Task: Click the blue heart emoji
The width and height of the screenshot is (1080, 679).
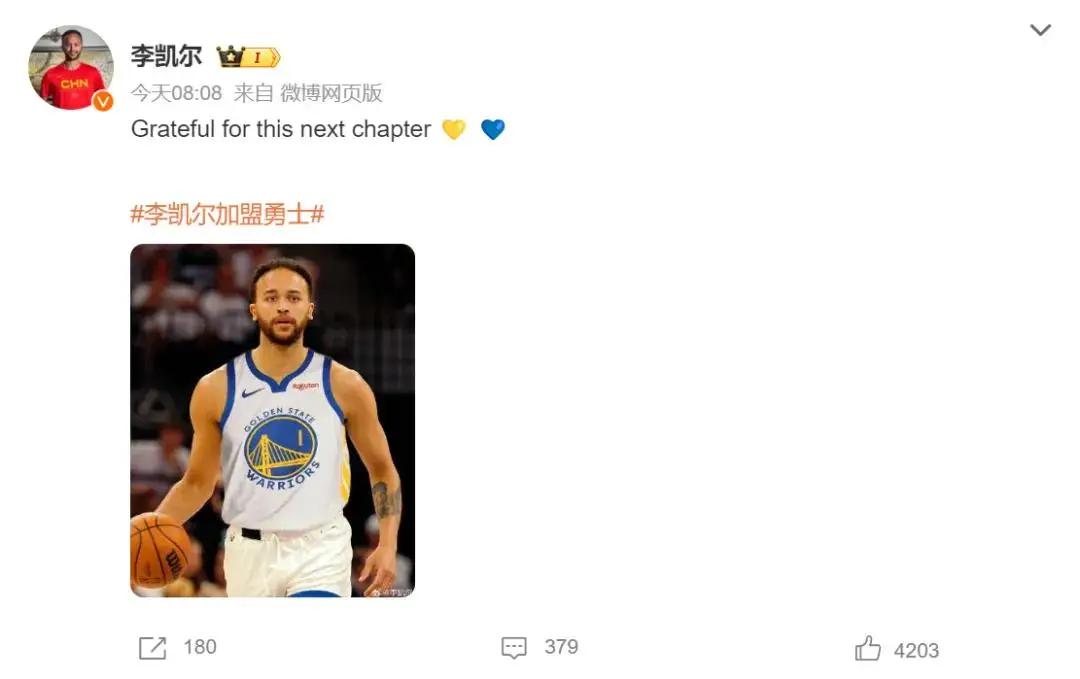Action: pos(493,130)
